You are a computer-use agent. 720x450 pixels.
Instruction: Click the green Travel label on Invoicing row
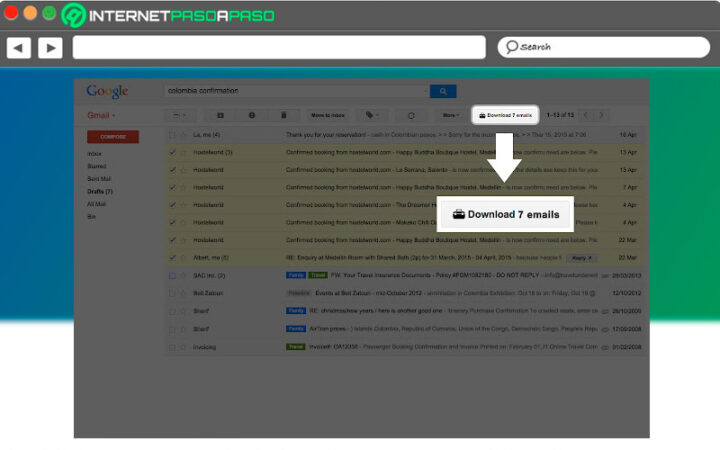tap(296, 347)
